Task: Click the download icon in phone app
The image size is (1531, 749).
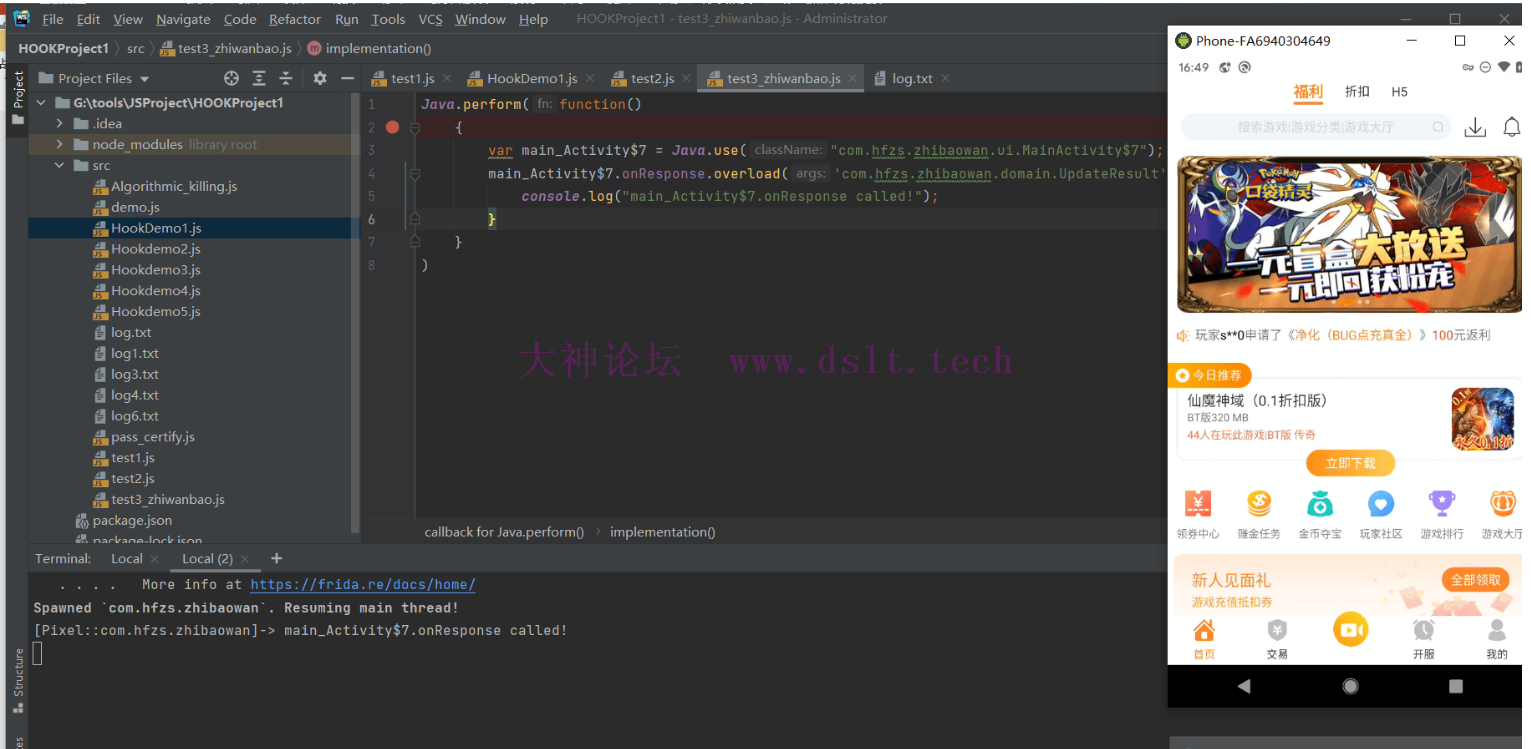Action: click(1474, 127)
